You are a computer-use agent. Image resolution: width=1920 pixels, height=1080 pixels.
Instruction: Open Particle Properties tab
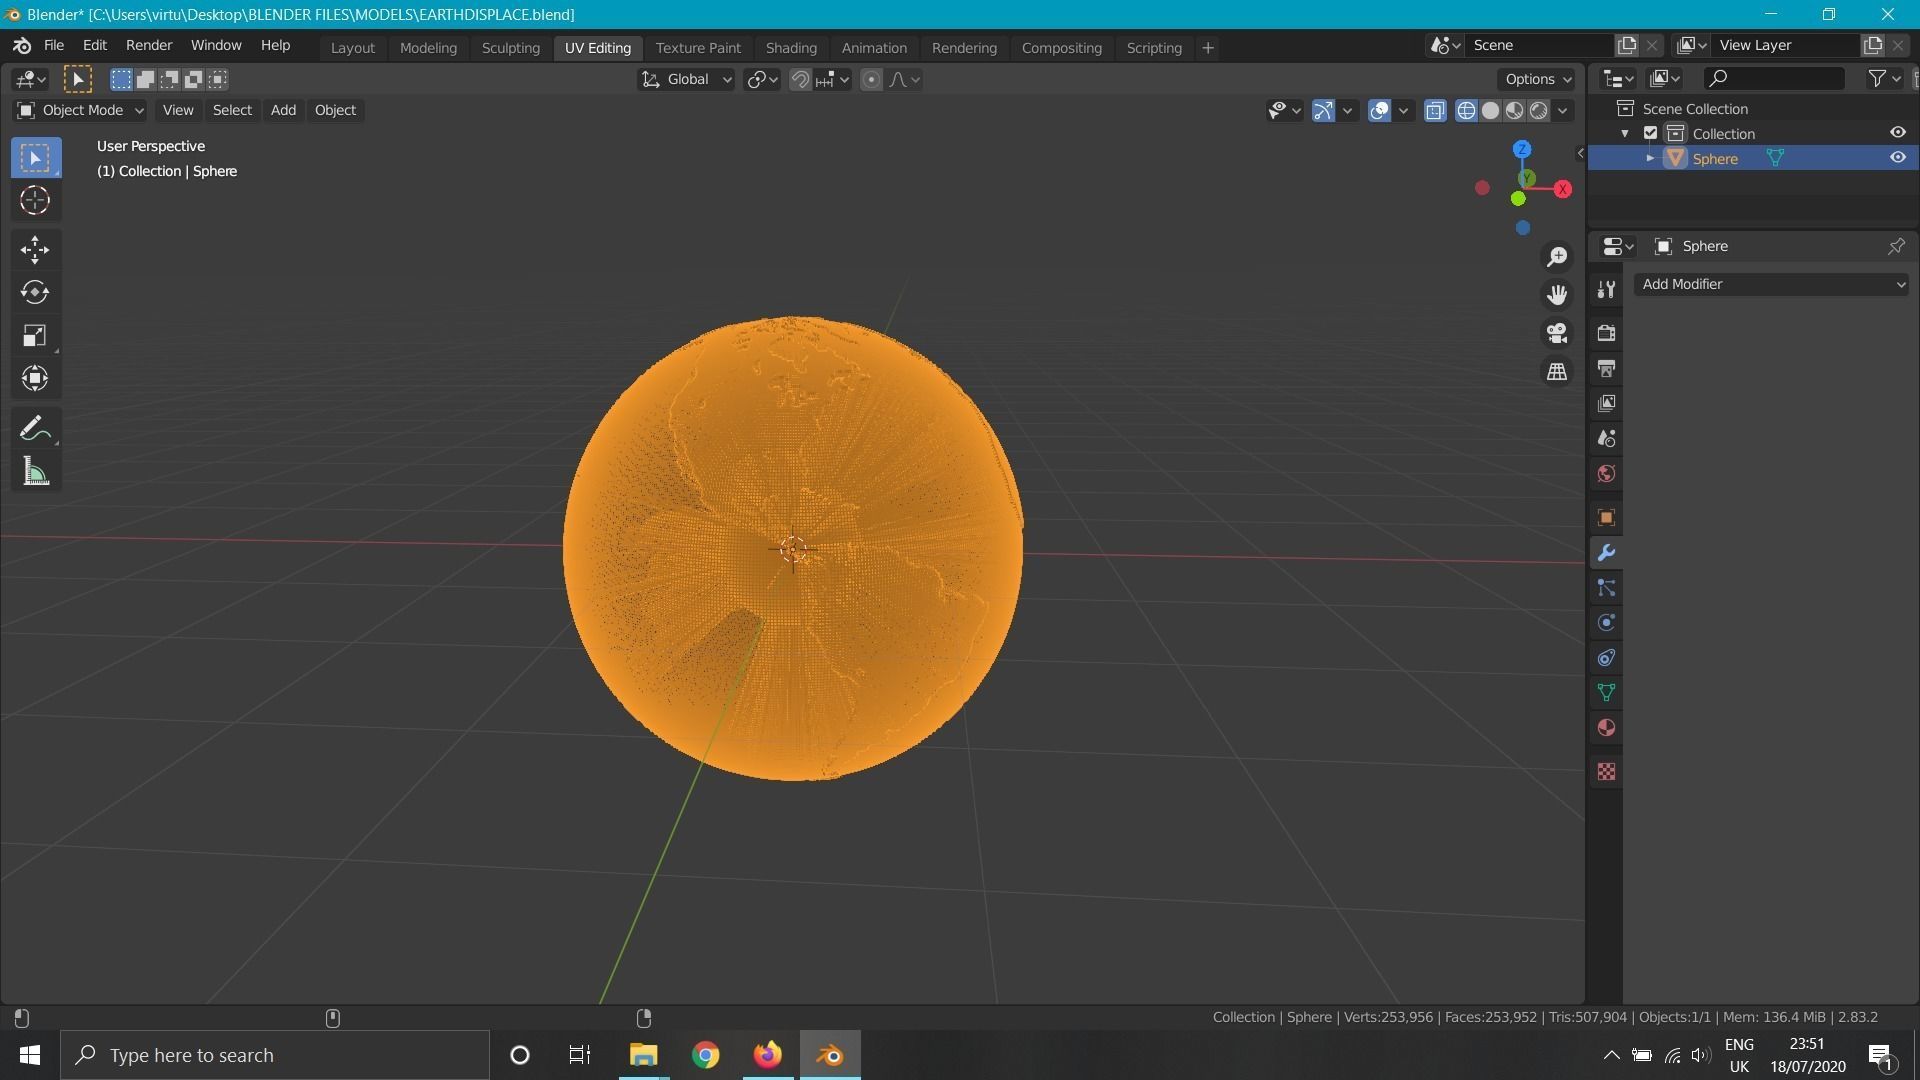(x=1606, y=588)
